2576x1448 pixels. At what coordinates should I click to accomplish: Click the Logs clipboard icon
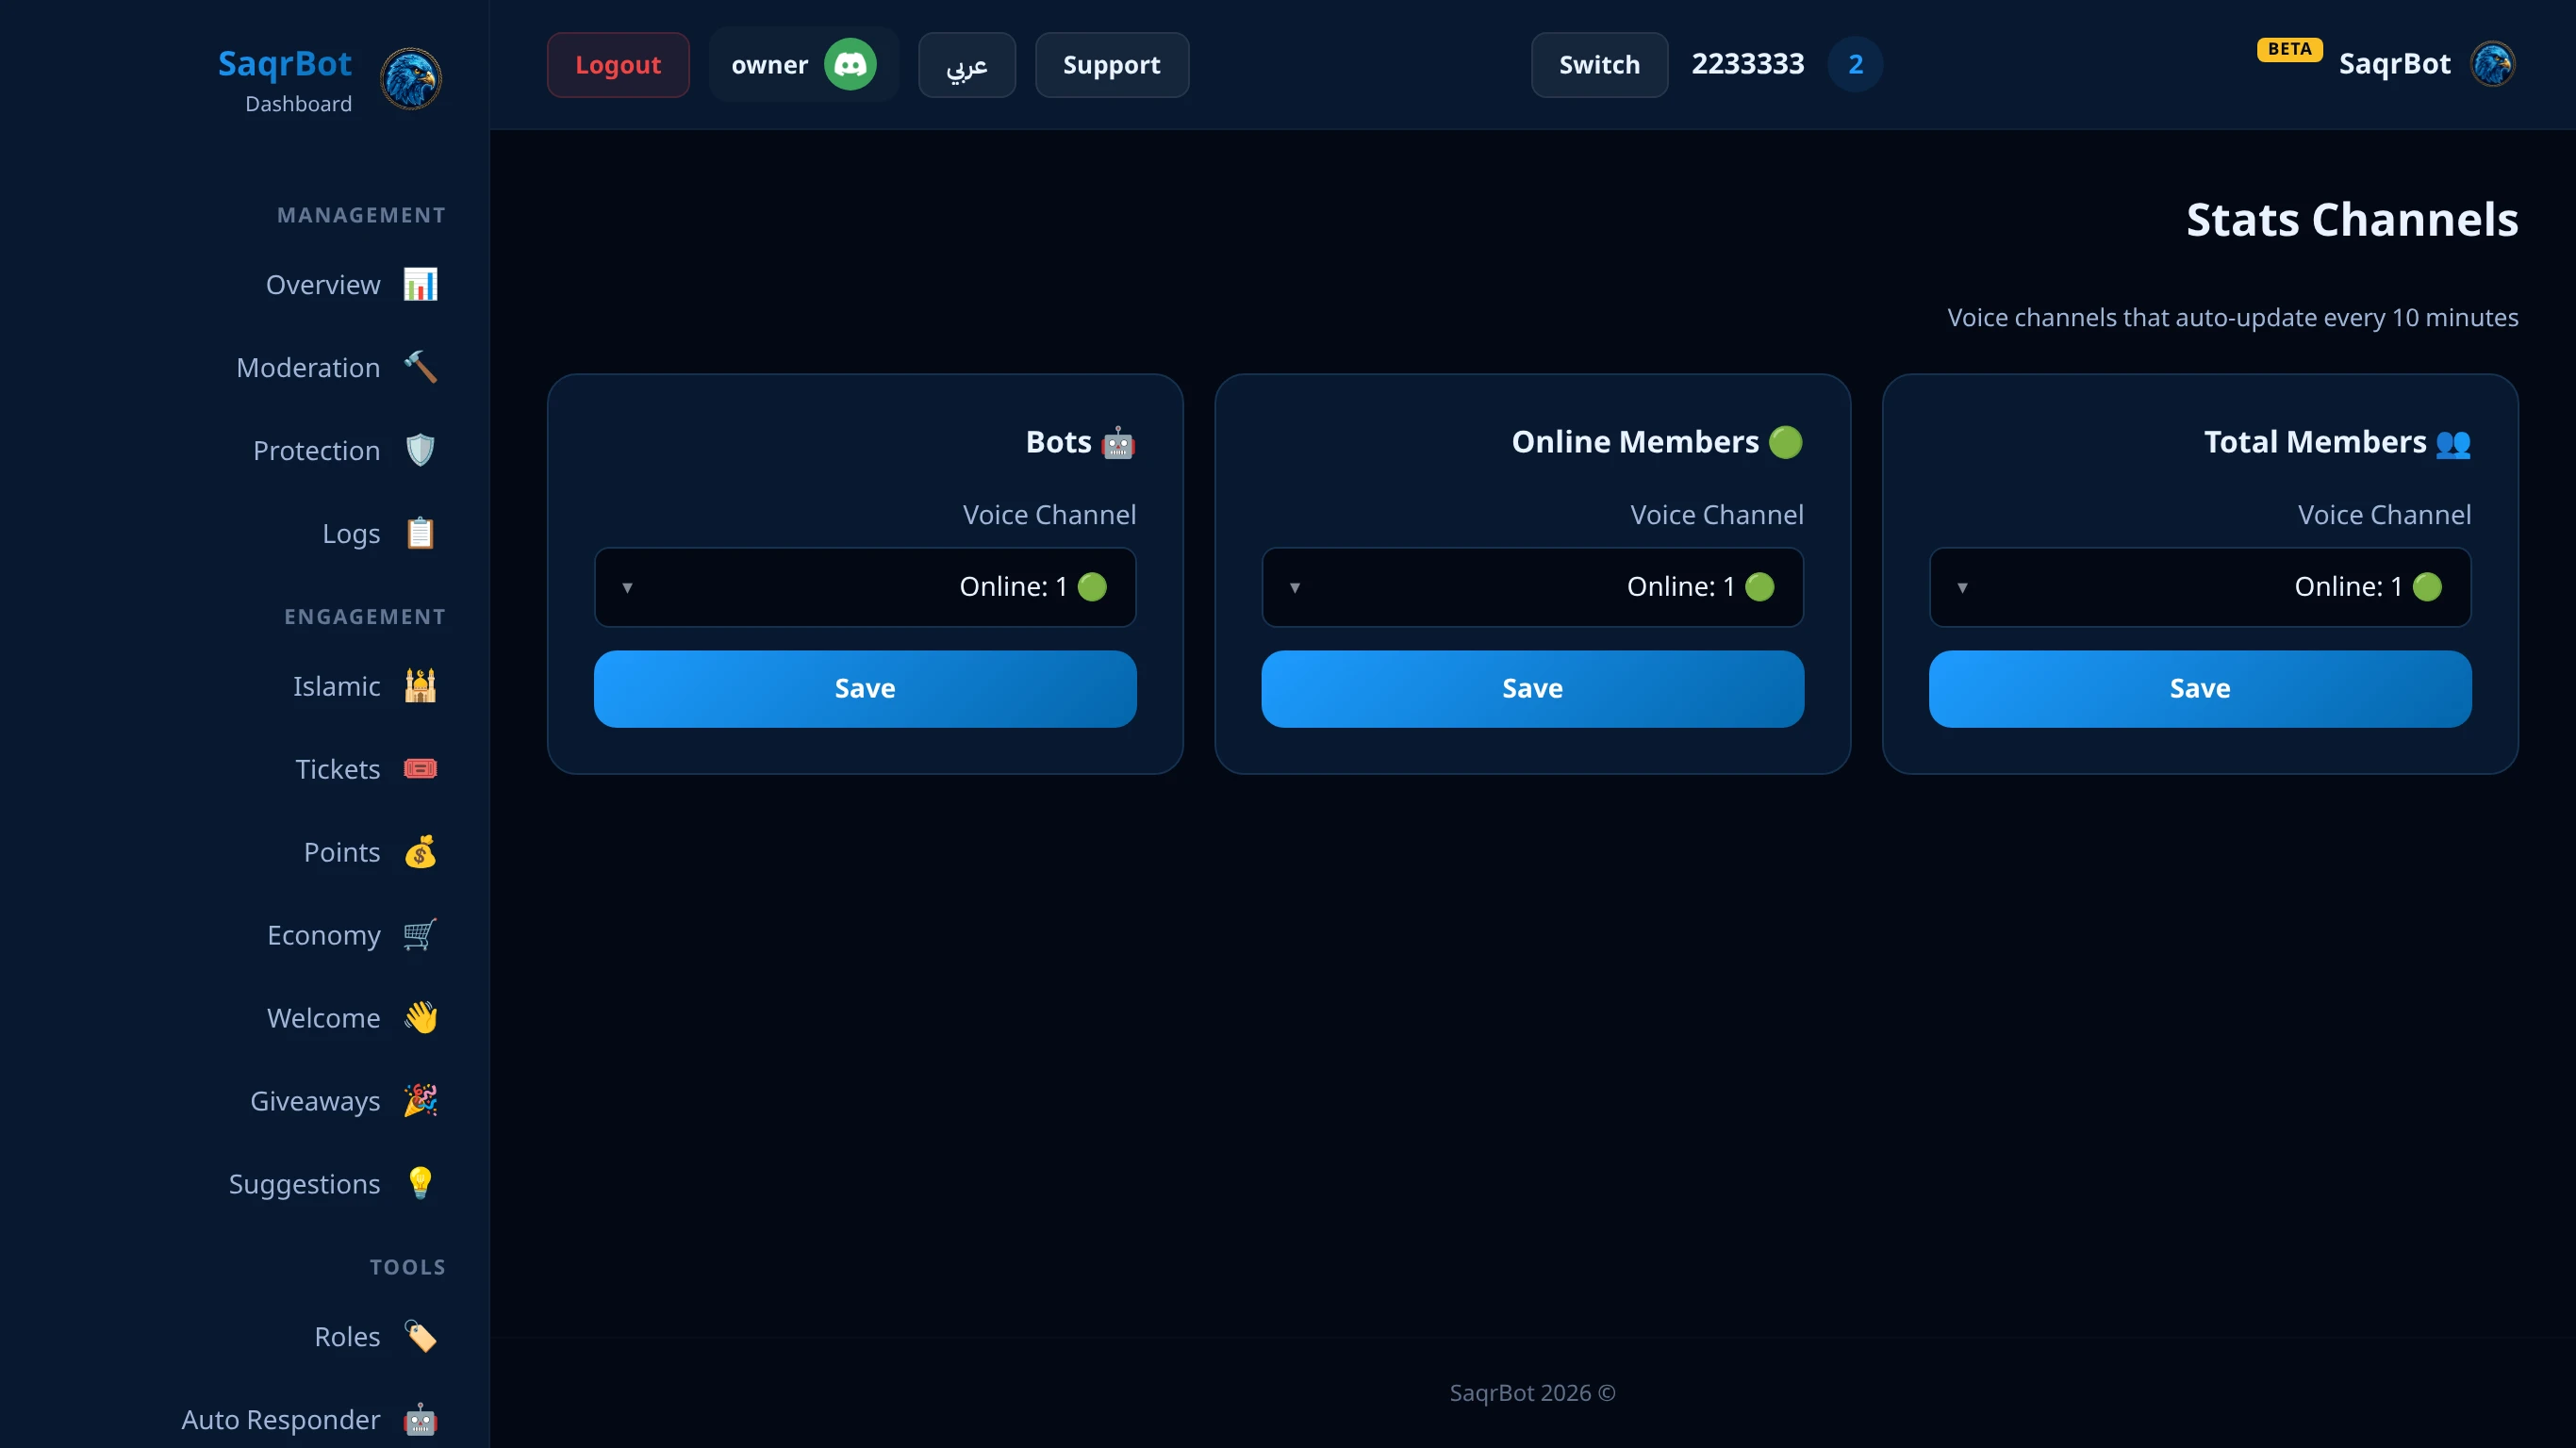tap(420, 533)
